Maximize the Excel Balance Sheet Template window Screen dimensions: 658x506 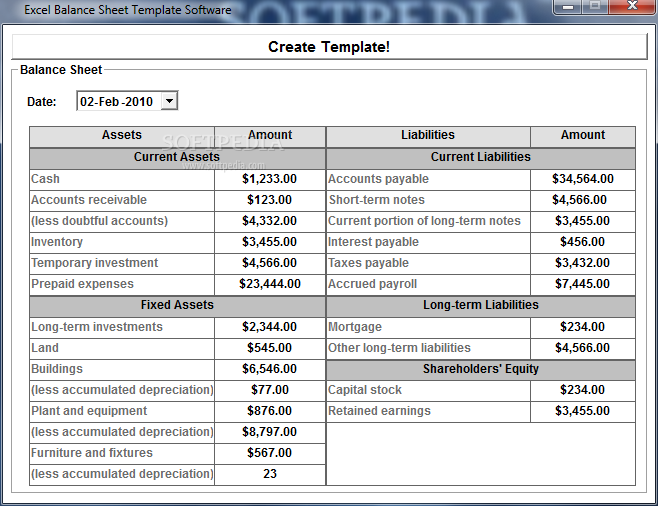pyautogui.click(x=595, y=6)
